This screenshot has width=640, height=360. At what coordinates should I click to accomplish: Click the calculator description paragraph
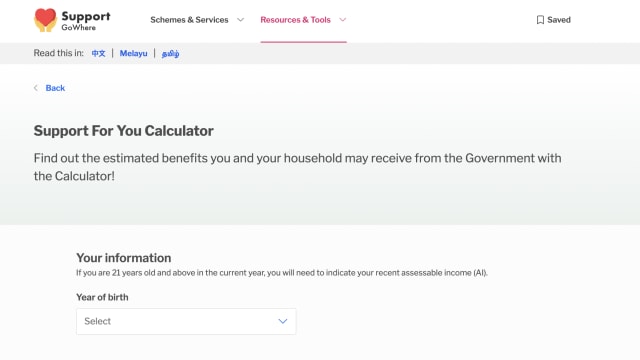coord(297,167)
